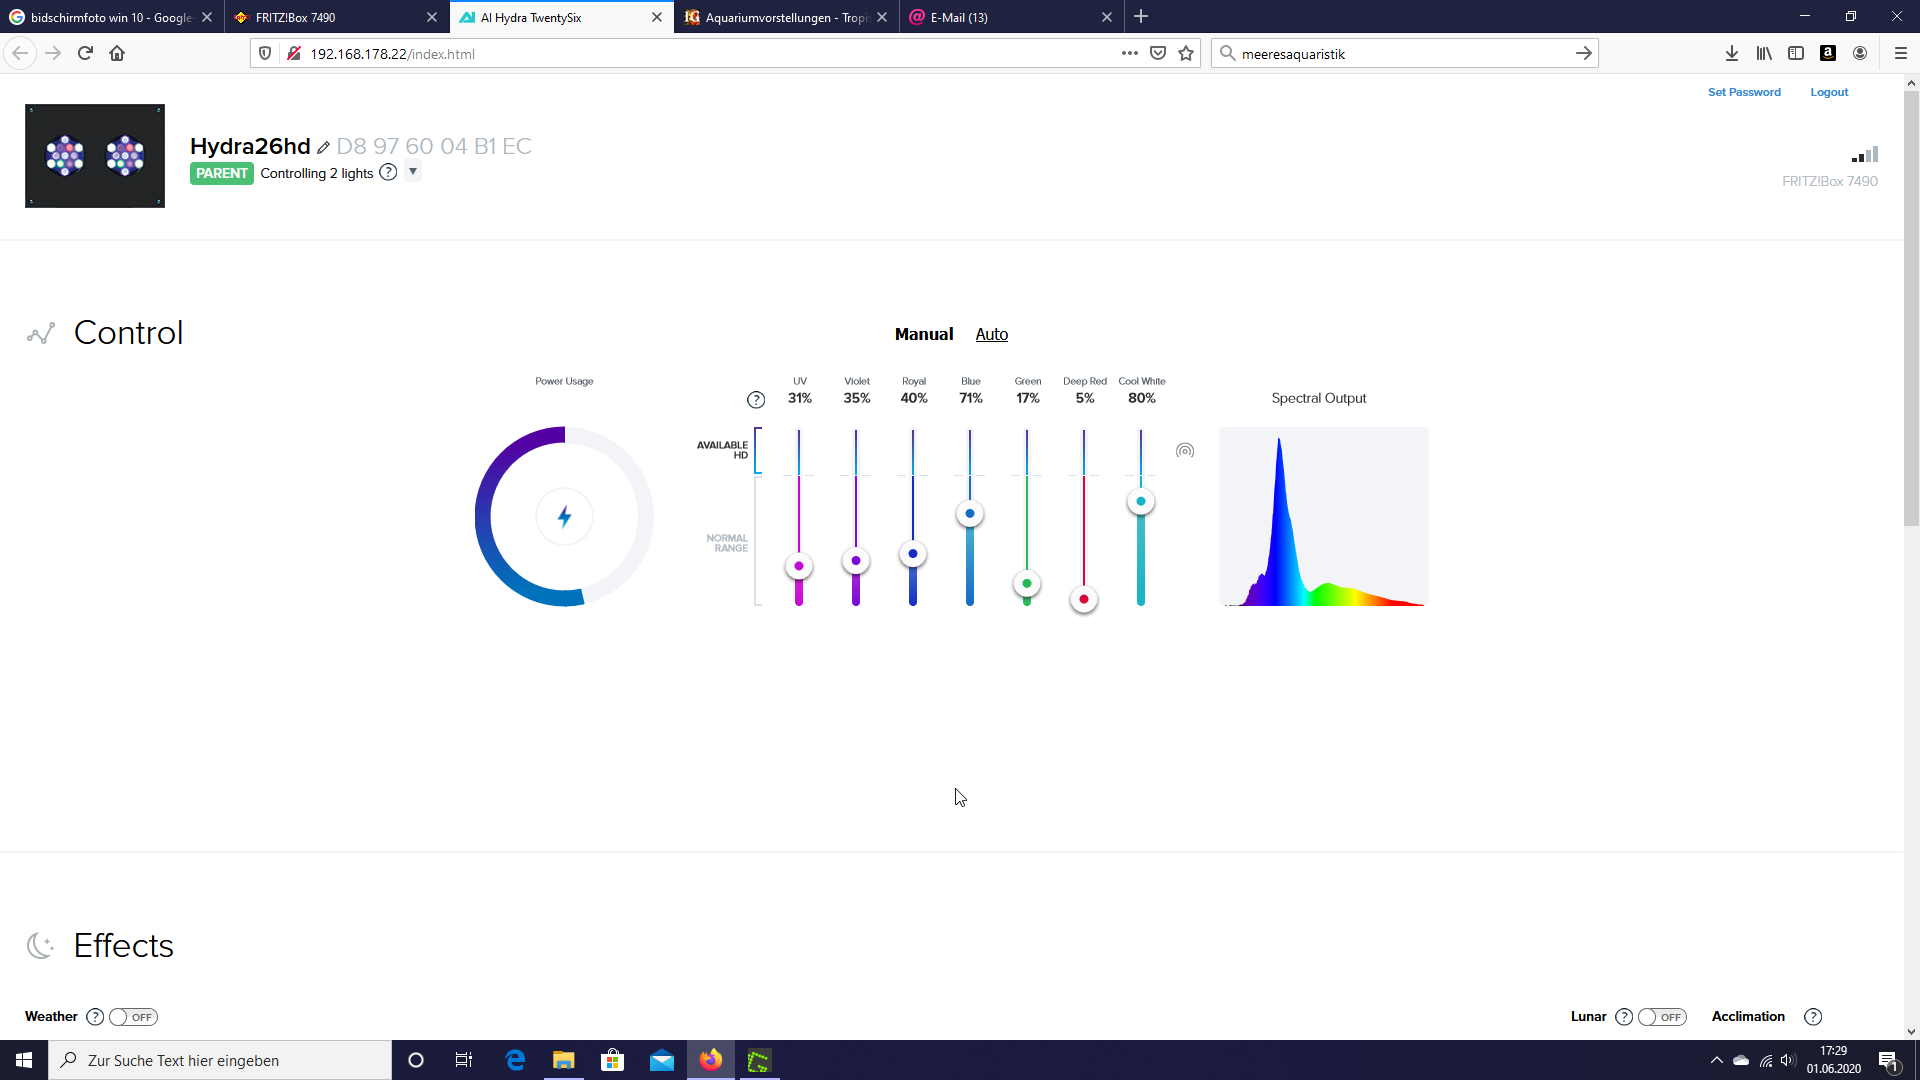Open the page actions three-dot menu in the address bar

[1129, 53]
